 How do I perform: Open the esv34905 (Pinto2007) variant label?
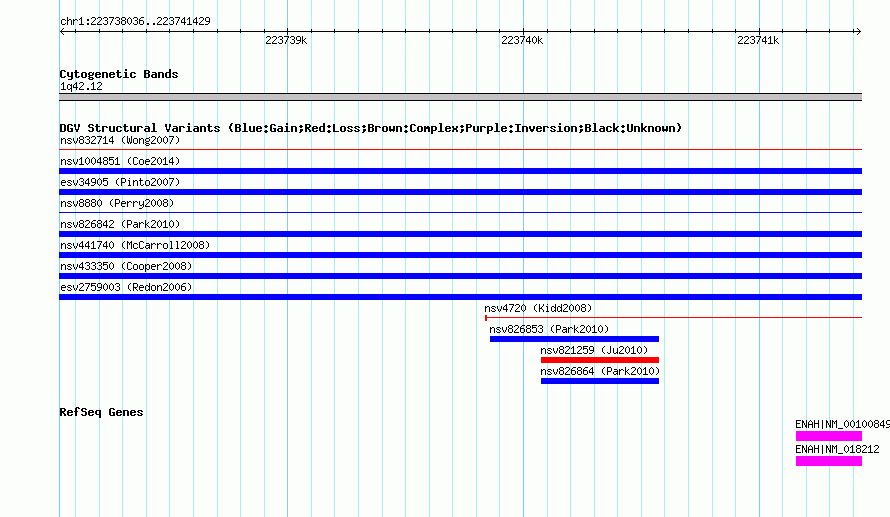120,182
